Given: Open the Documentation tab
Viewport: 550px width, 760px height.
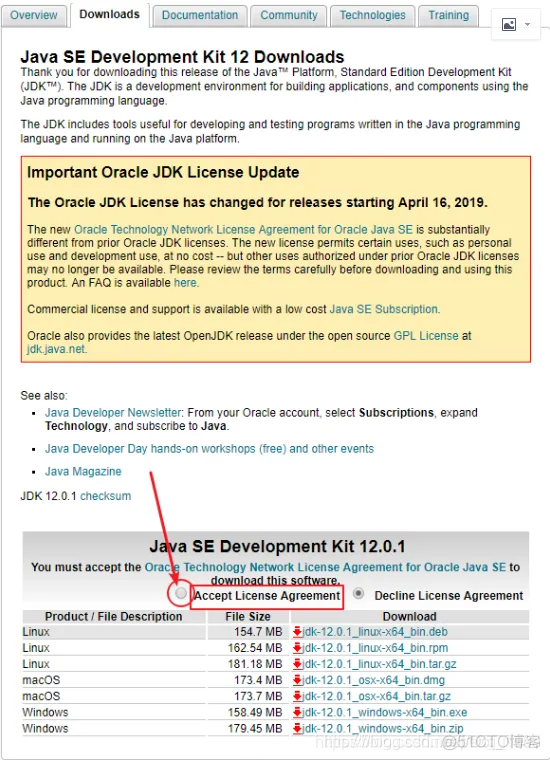Looking at the screenshot, I should click(200, 15).
